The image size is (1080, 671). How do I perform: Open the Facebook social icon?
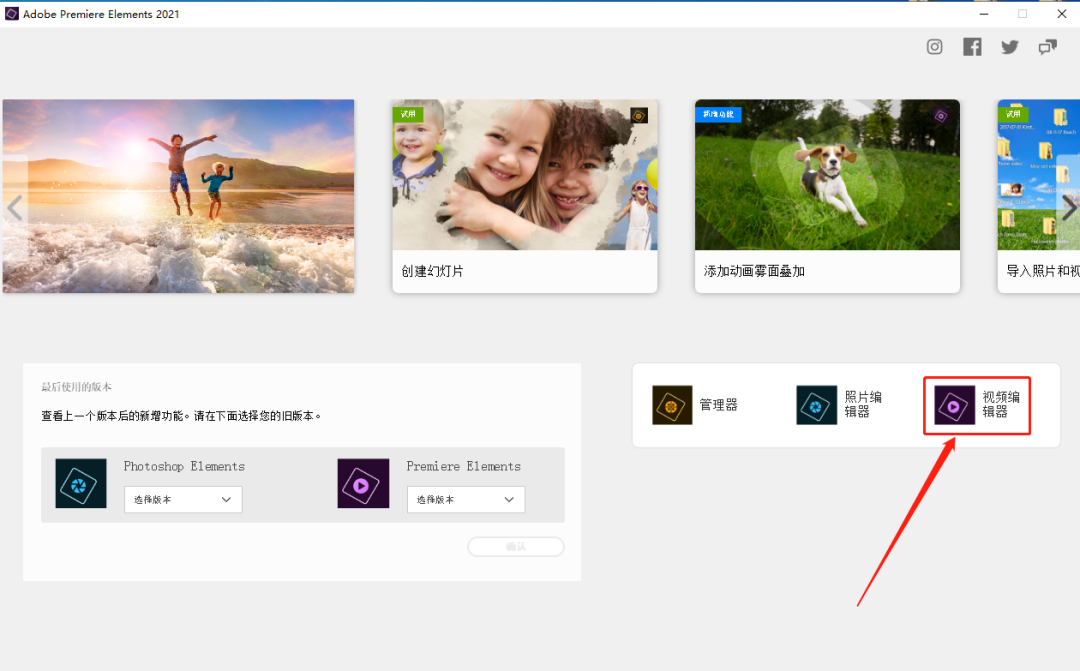(x=972, y=47)
